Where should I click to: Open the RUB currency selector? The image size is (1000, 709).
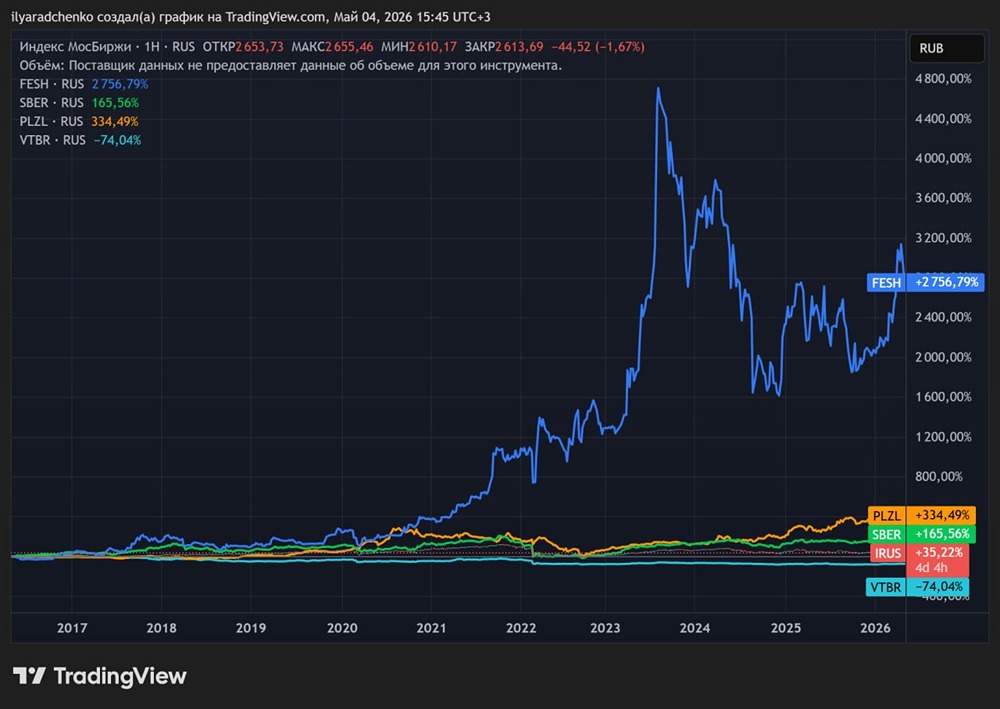(x=946, y=48)
